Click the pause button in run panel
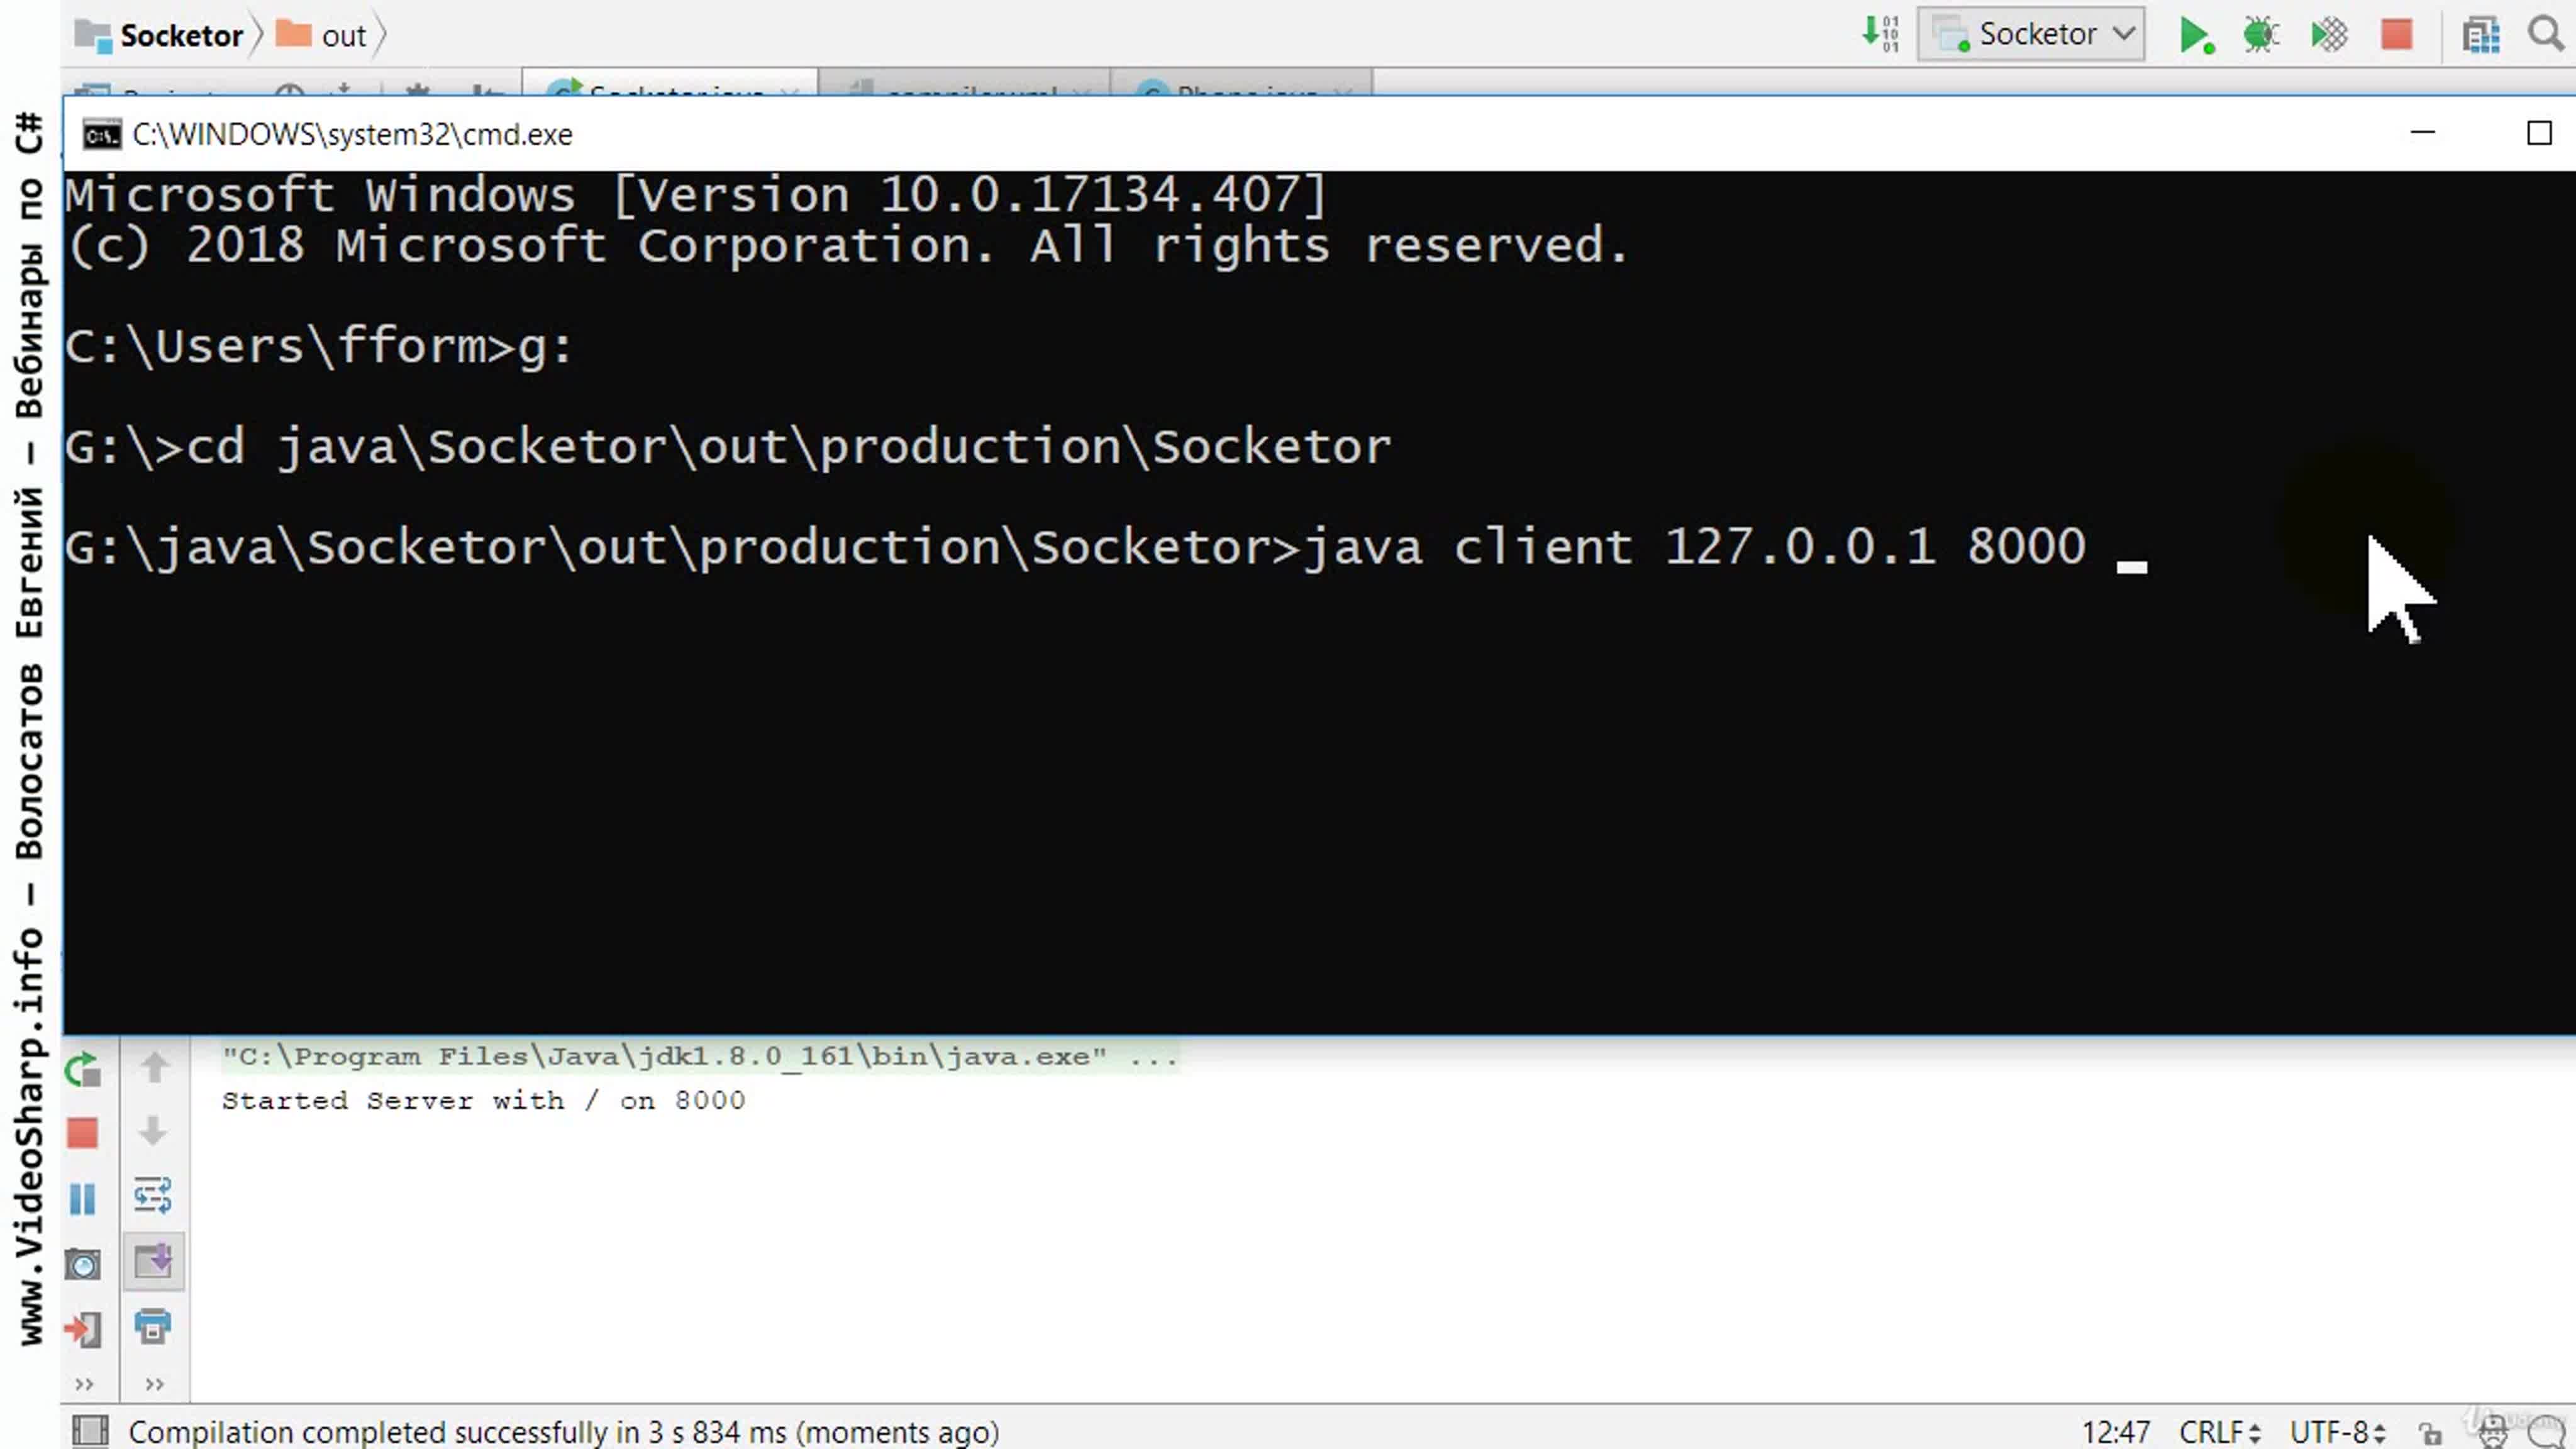This screenshot has height=1449, width=2576. (x=83, y=1198)
